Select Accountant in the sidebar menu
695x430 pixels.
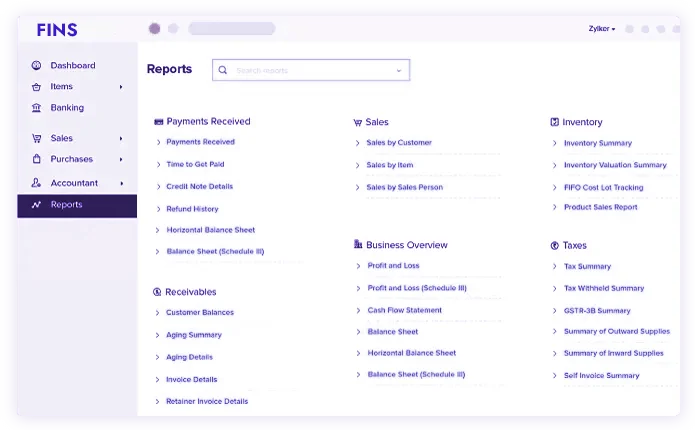coord(74,183)
